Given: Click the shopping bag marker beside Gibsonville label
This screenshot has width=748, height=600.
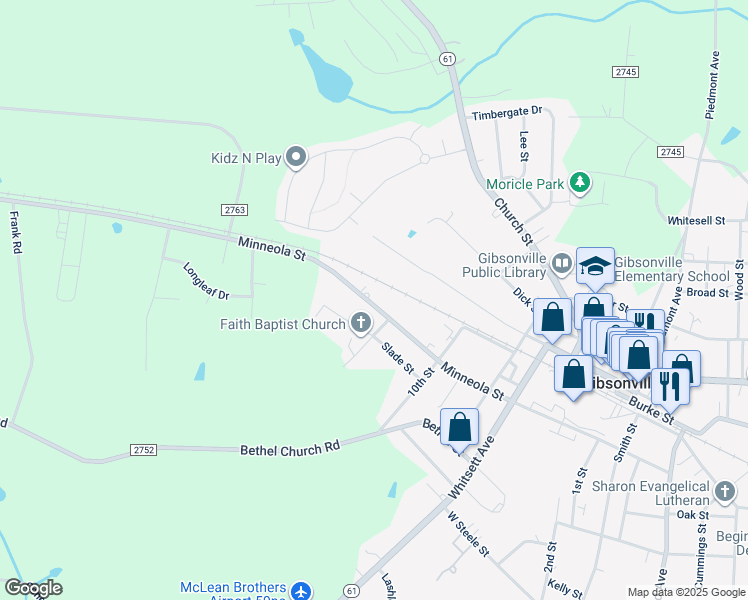Looking at the screenshot, I should pyautogui.click(x=573, y=374).
